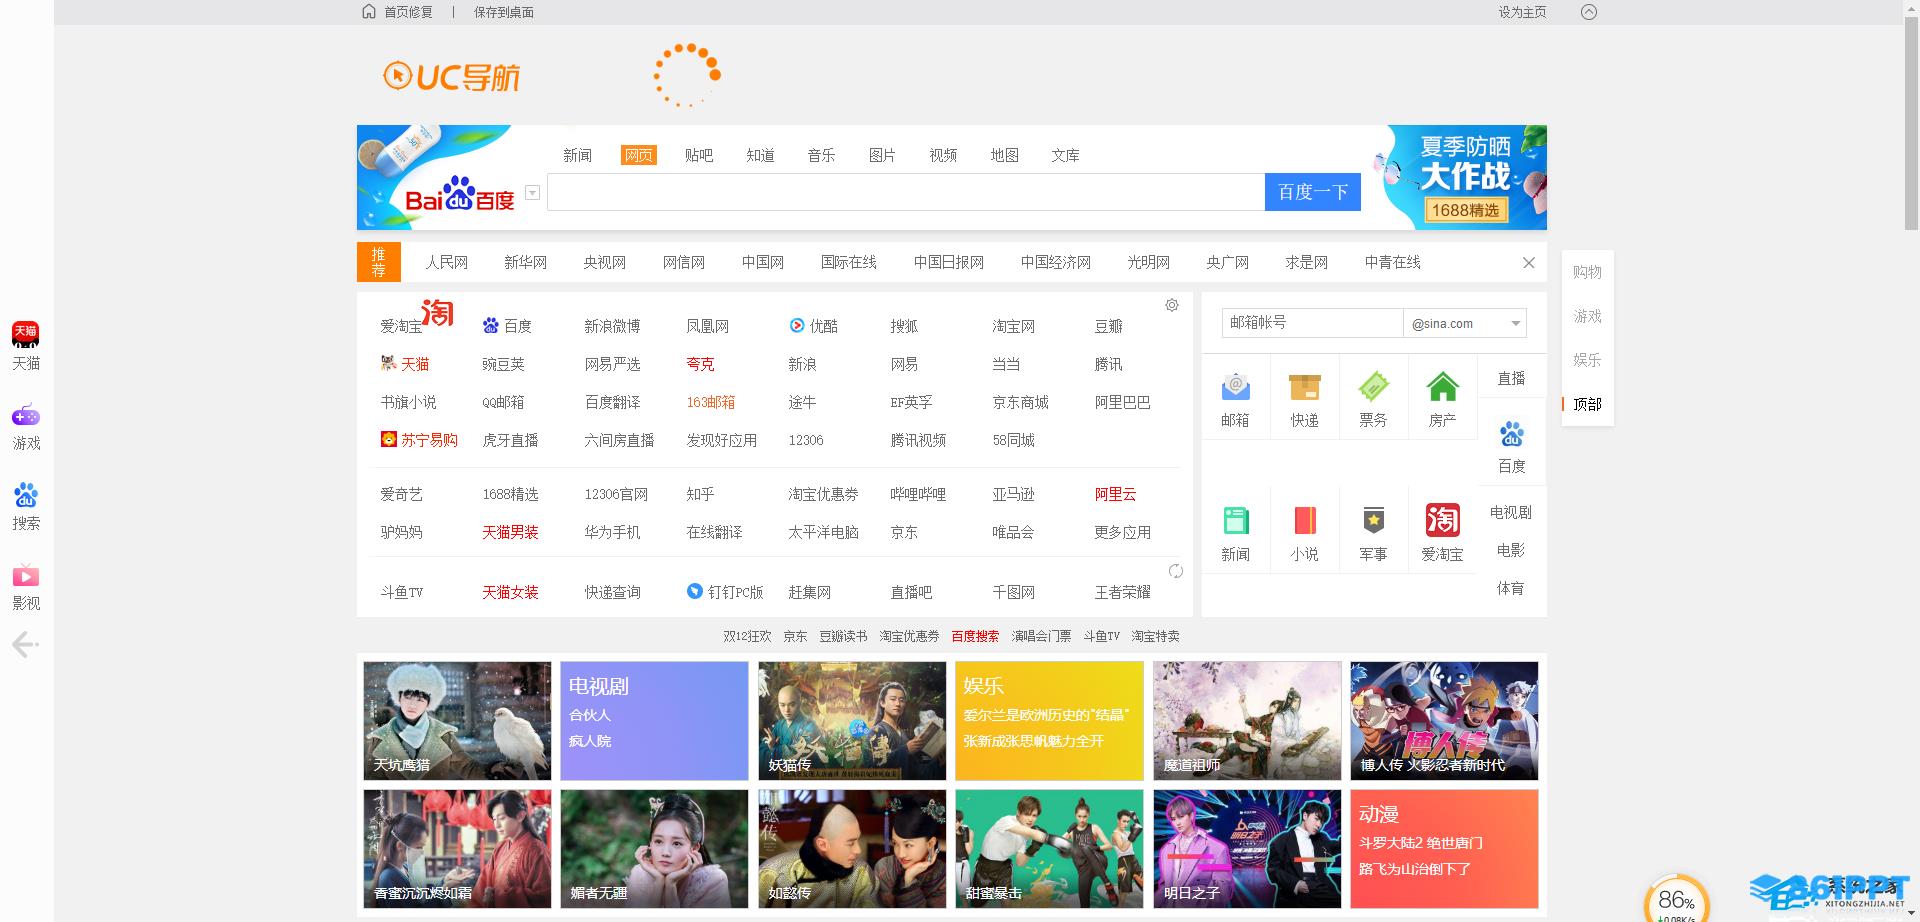
Task: Open the @sina.com email domain dropdown
Action: coord(1465,323)
